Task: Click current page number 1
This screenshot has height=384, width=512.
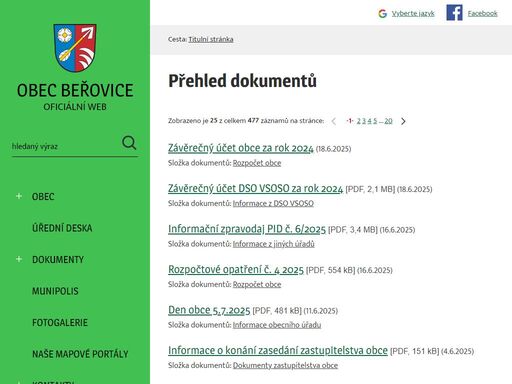Action: click(350, 121)
